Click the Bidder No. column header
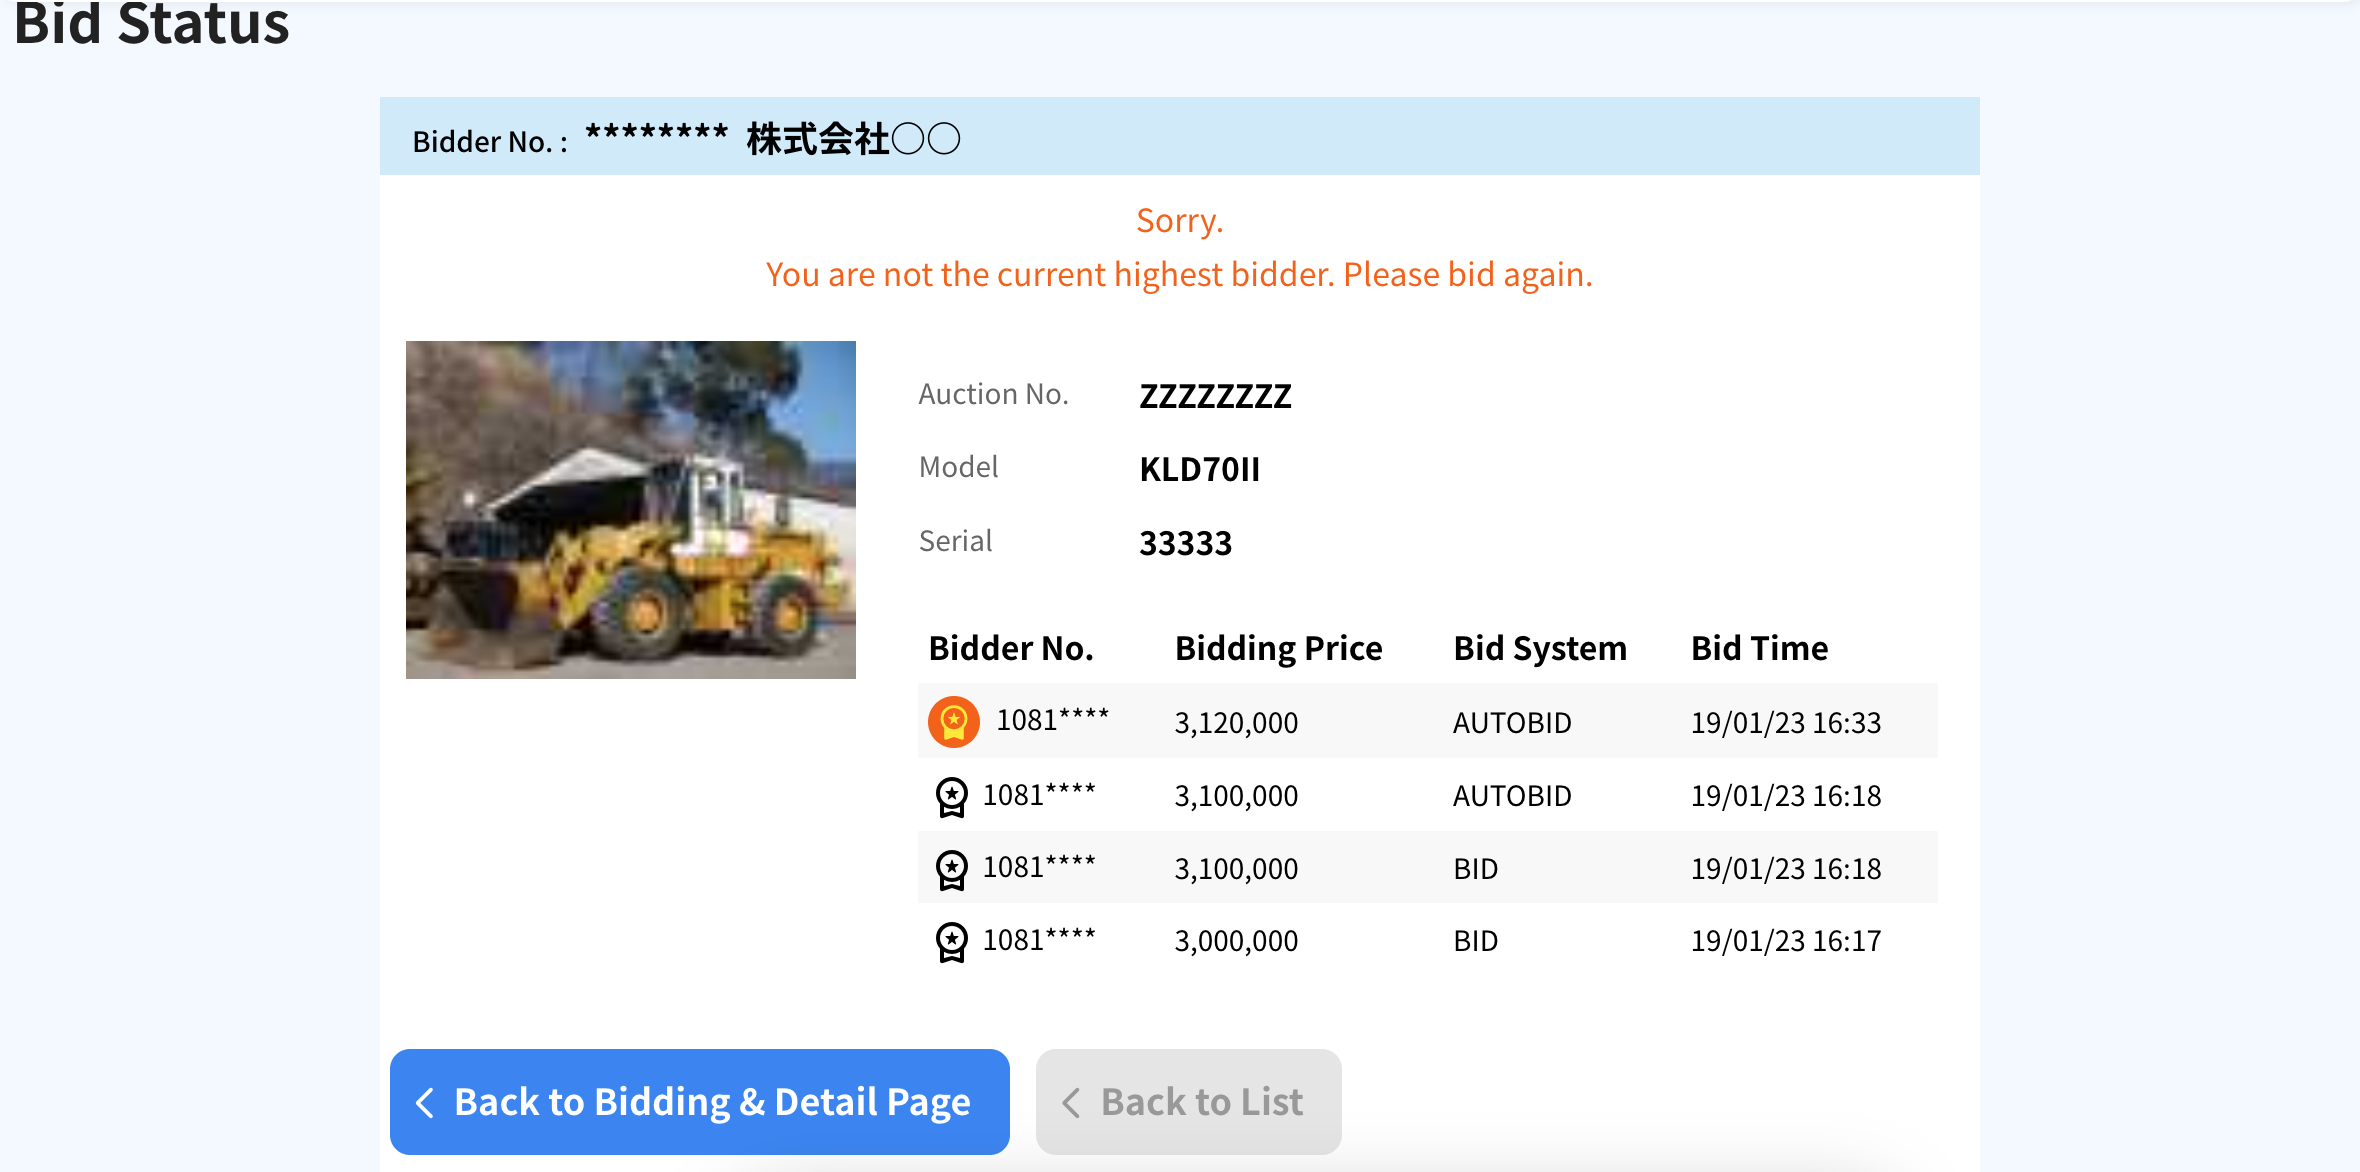 click(1011, 648)
